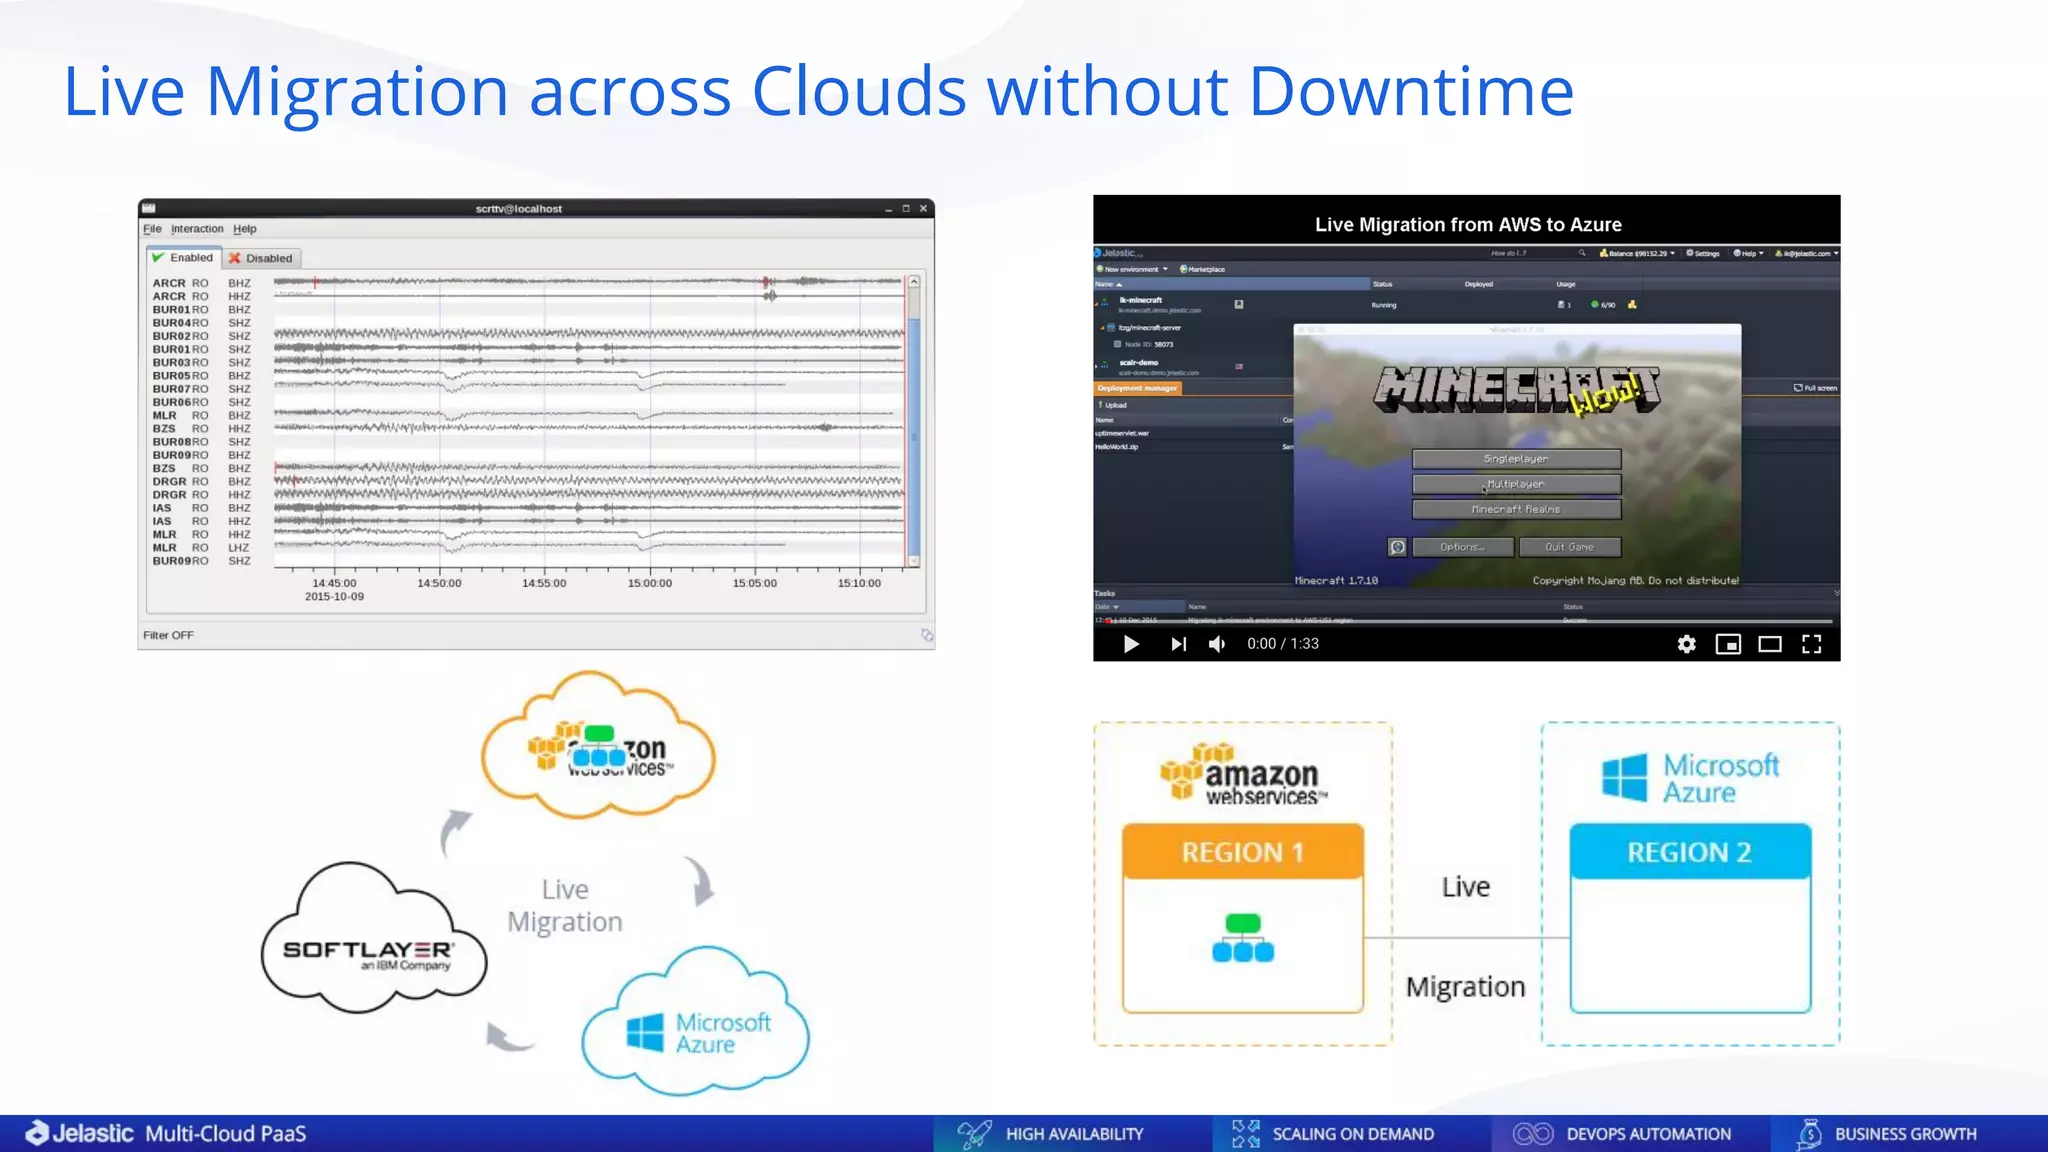Click the Minecraft language globe icon
Image resolution: width=2048 pixels, height=1152 pixels.
coord(1397,547)
